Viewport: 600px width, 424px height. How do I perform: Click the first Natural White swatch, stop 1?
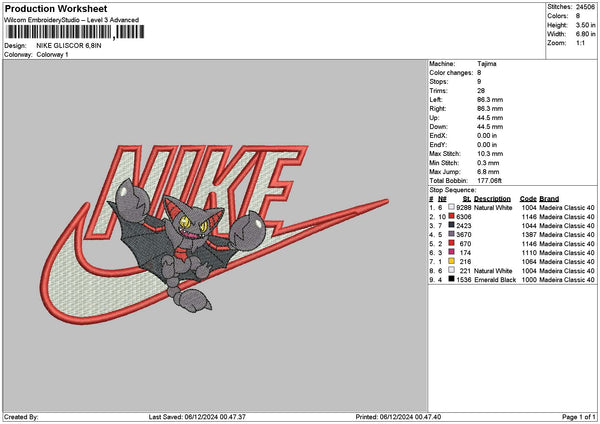452,208
